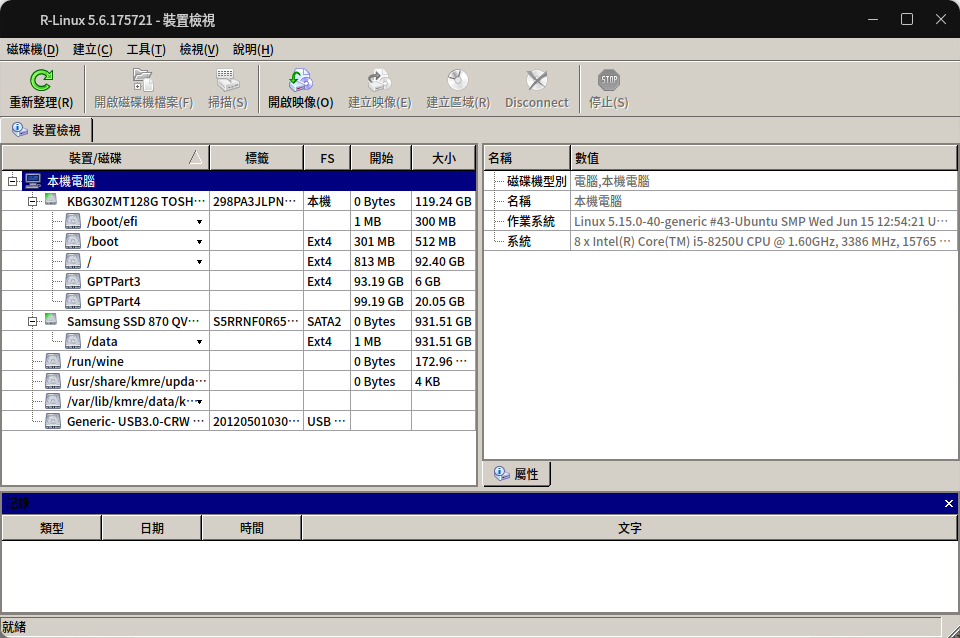Open the /boot/efi partition dropdown arrow
This screenshot has height=638, width=960.
(x=199, y=222)
